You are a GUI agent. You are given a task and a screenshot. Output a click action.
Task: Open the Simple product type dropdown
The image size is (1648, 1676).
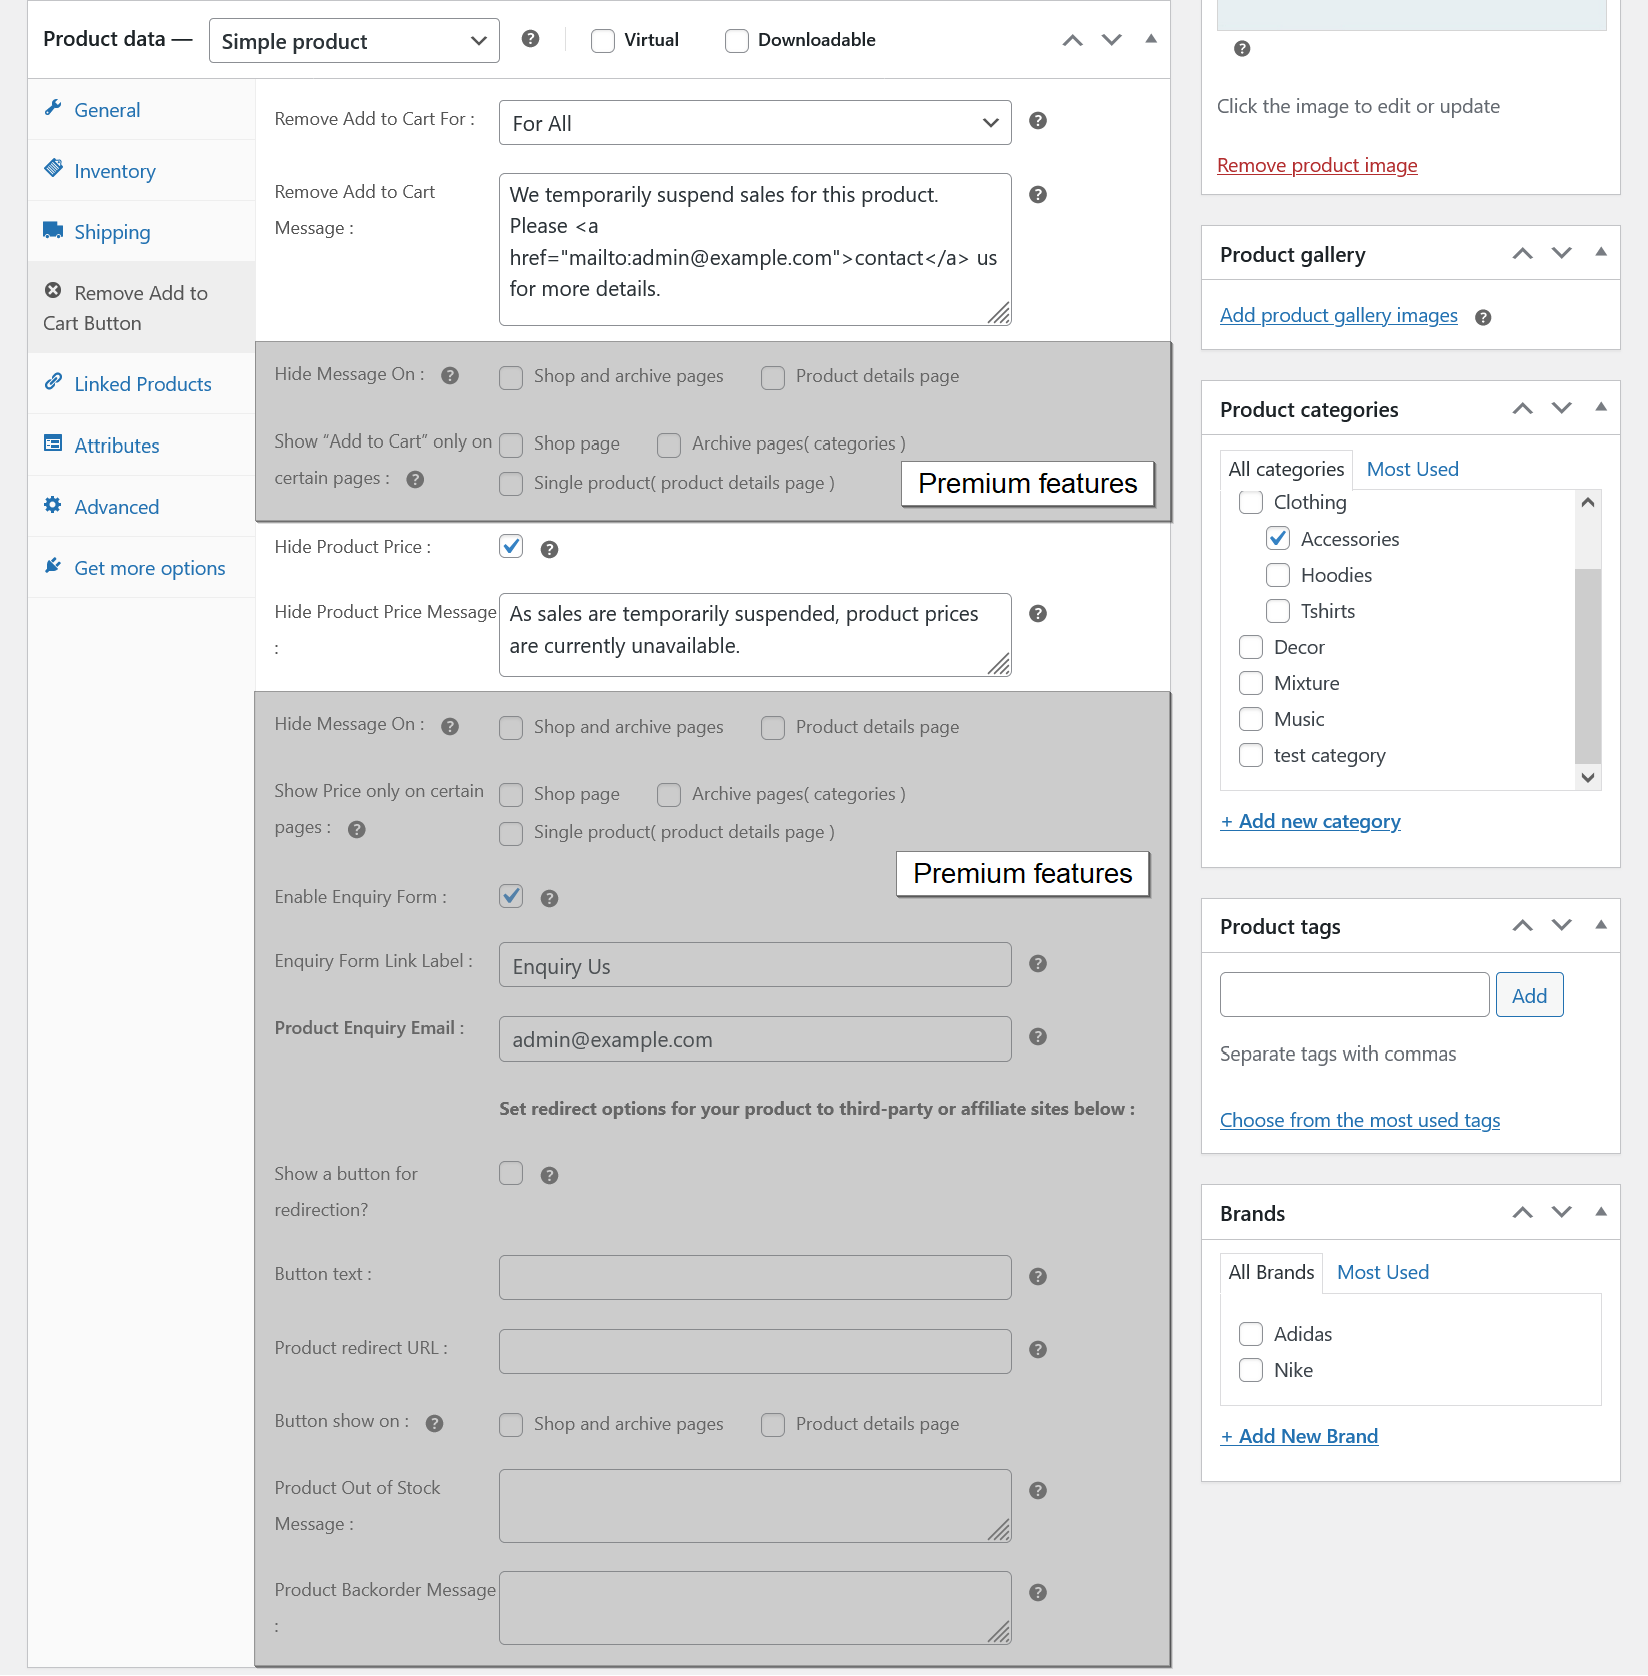(x=354, y=41)
